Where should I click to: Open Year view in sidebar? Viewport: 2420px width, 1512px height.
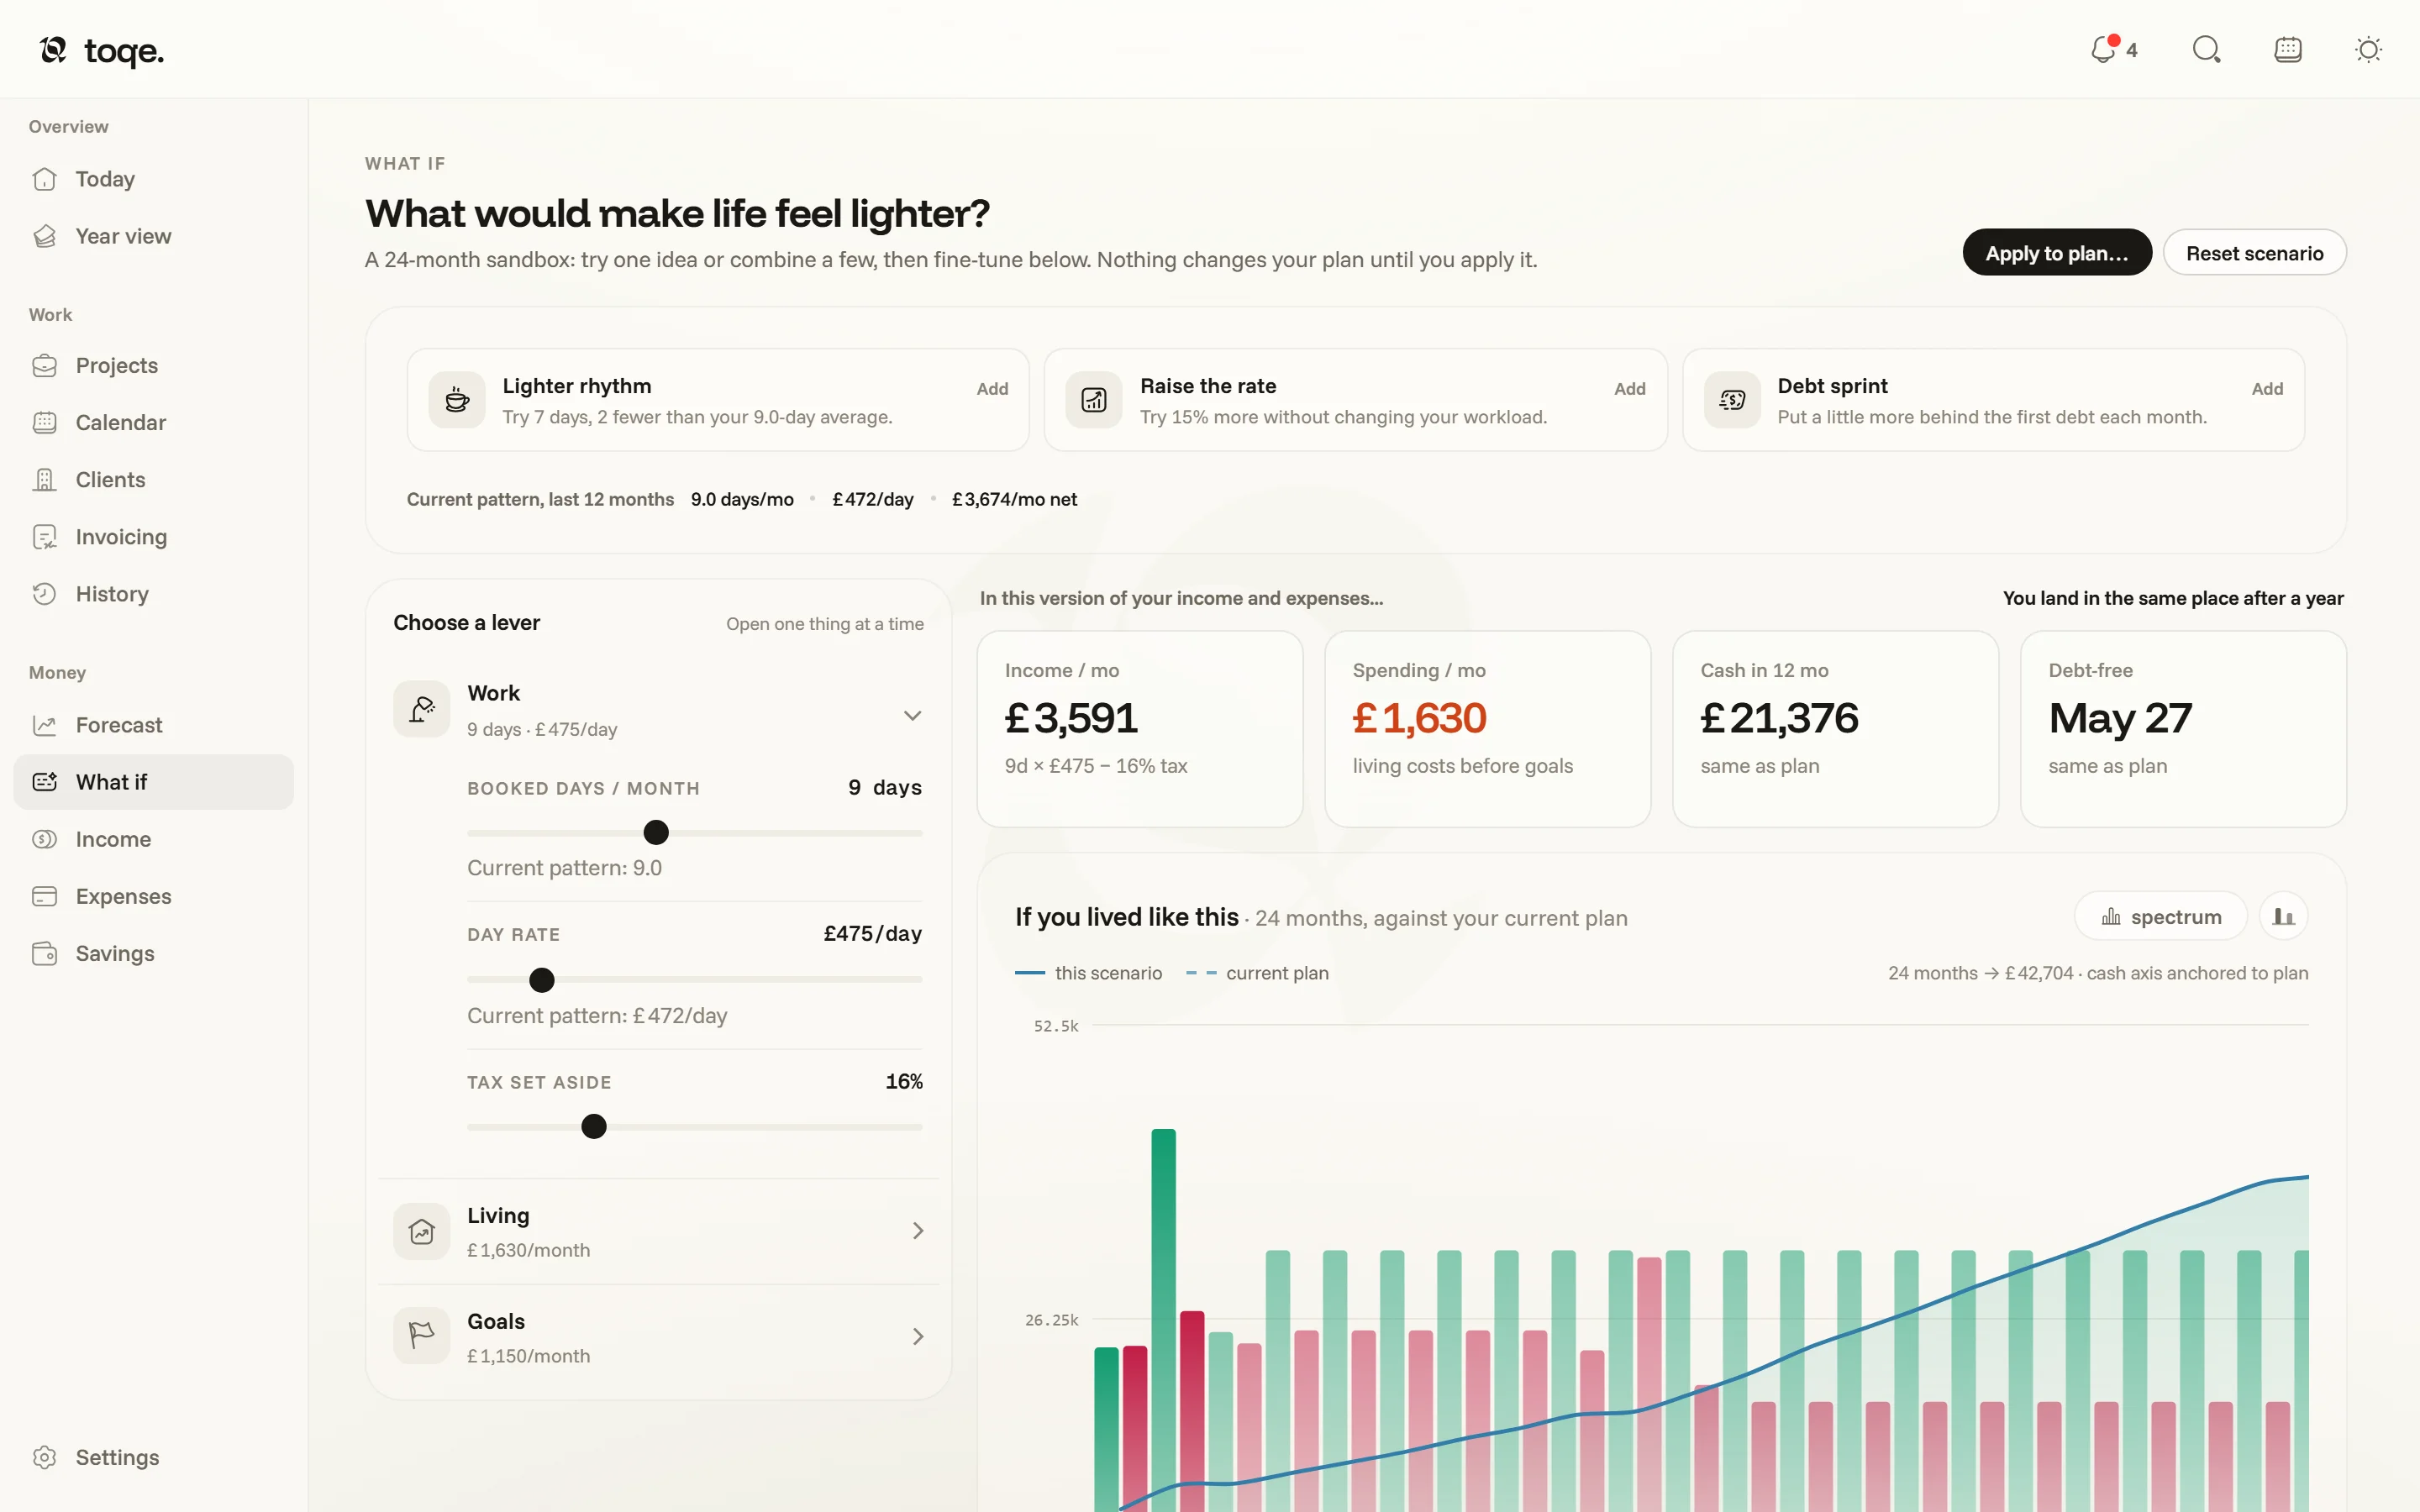pyautogui.click(x=153, y=236)
